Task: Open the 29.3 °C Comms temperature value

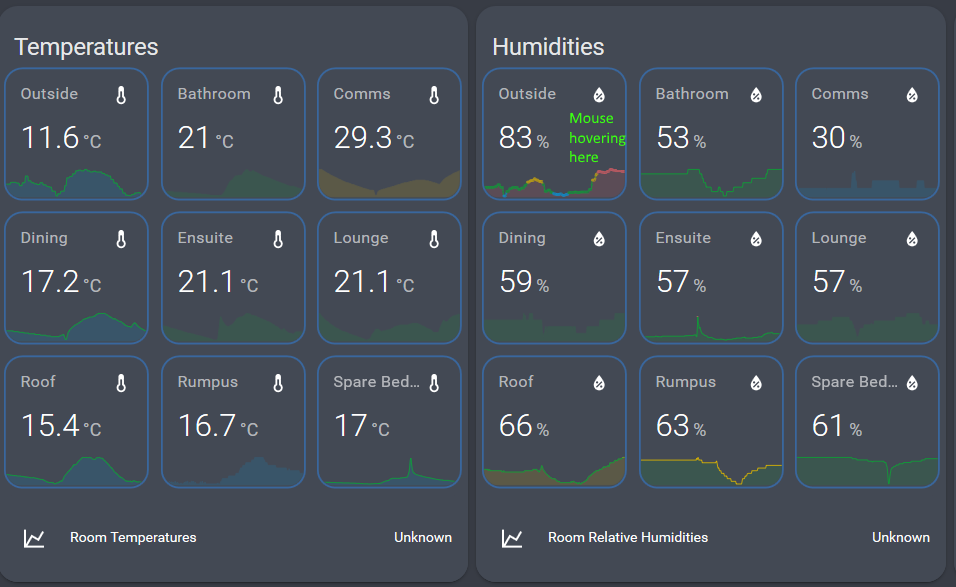Action: tap(374, 138)
